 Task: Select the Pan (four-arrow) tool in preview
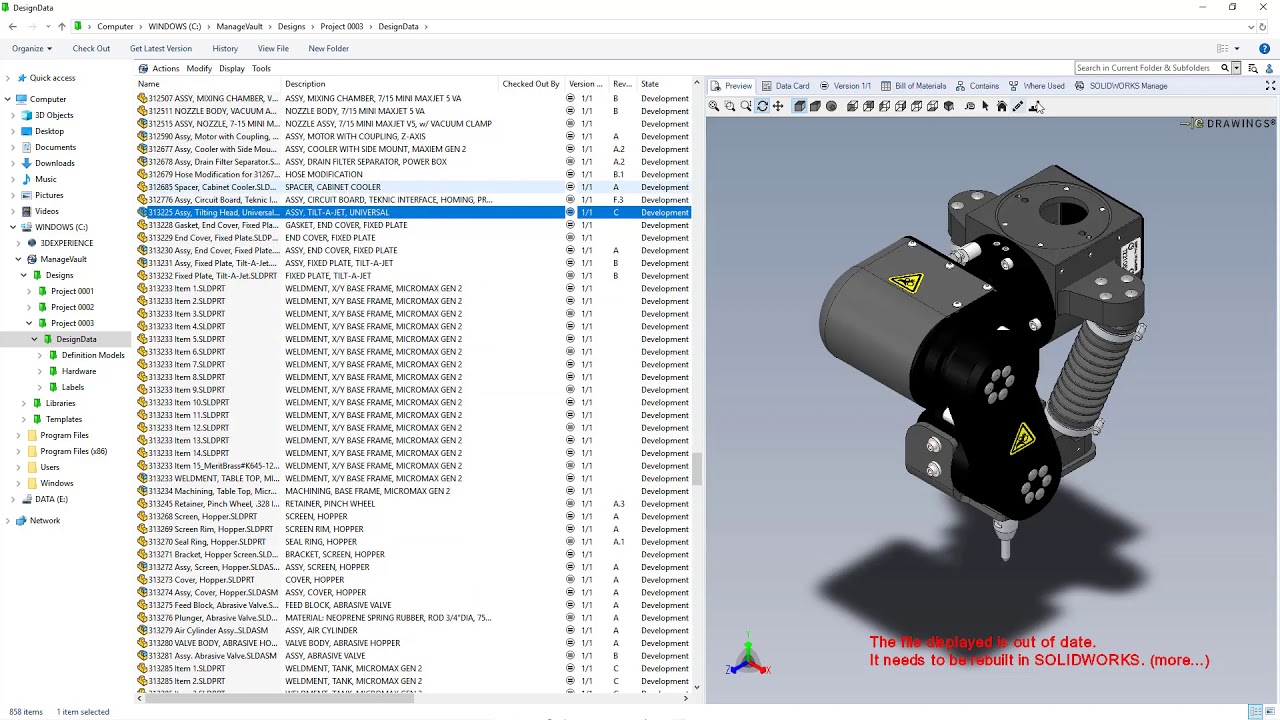click(778, 106)
